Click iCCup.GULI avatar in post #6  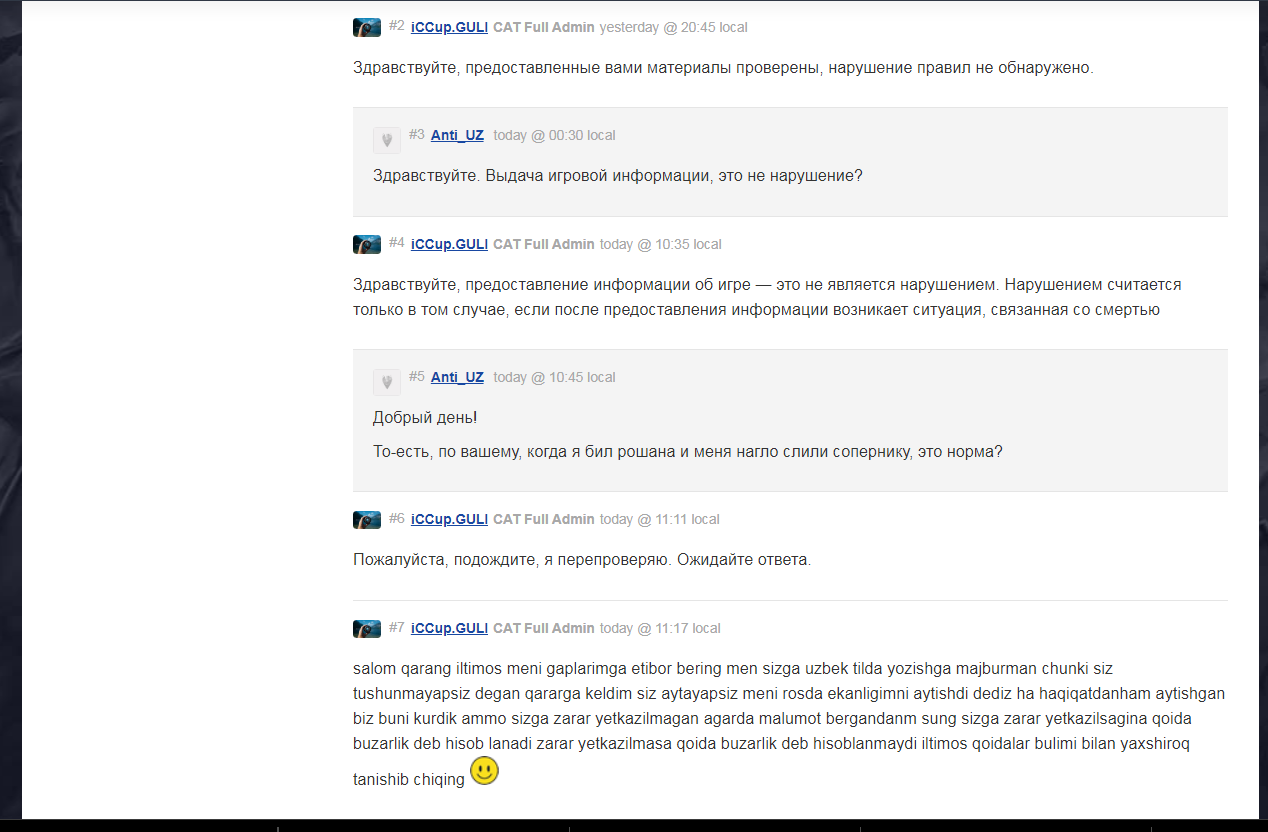367,520
